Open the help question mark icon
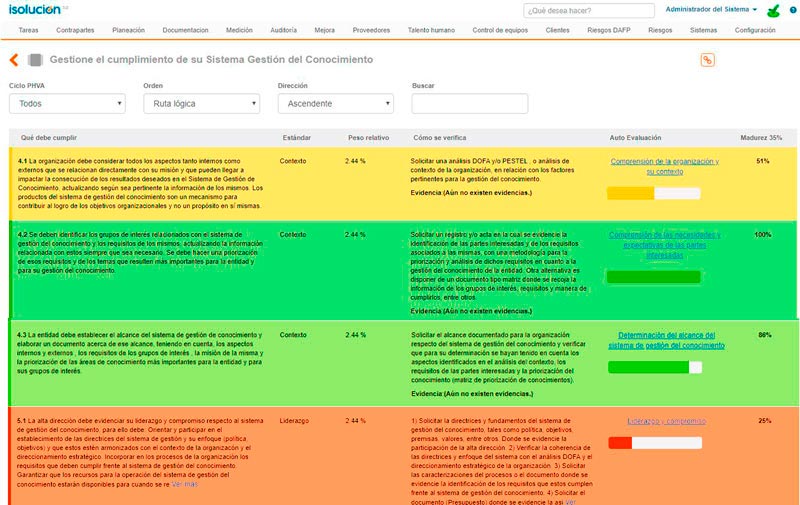 [793, 10]
